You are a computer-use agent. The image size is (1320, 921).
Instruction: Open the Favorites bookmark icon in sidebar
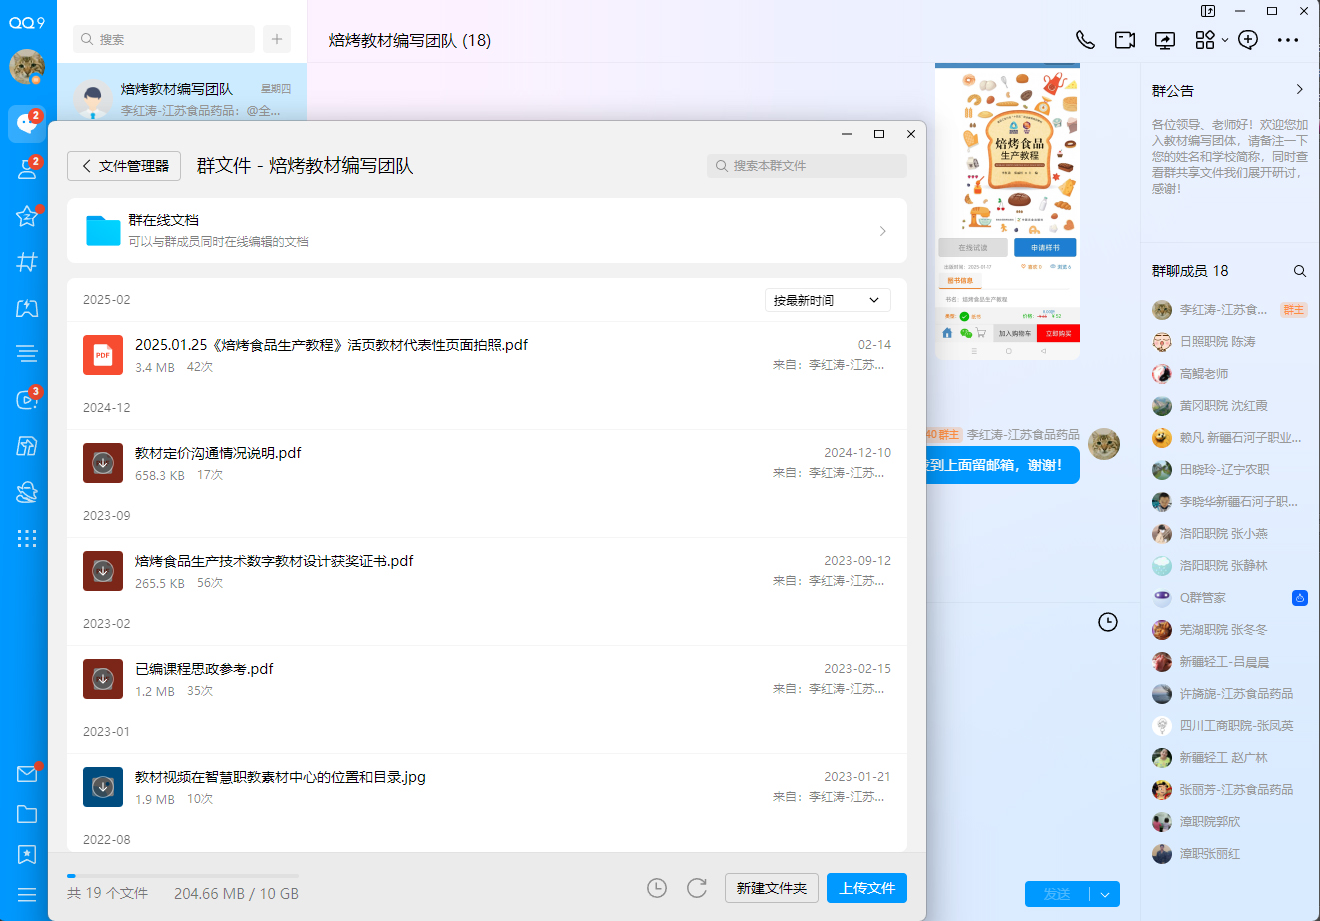click(27, 854)
